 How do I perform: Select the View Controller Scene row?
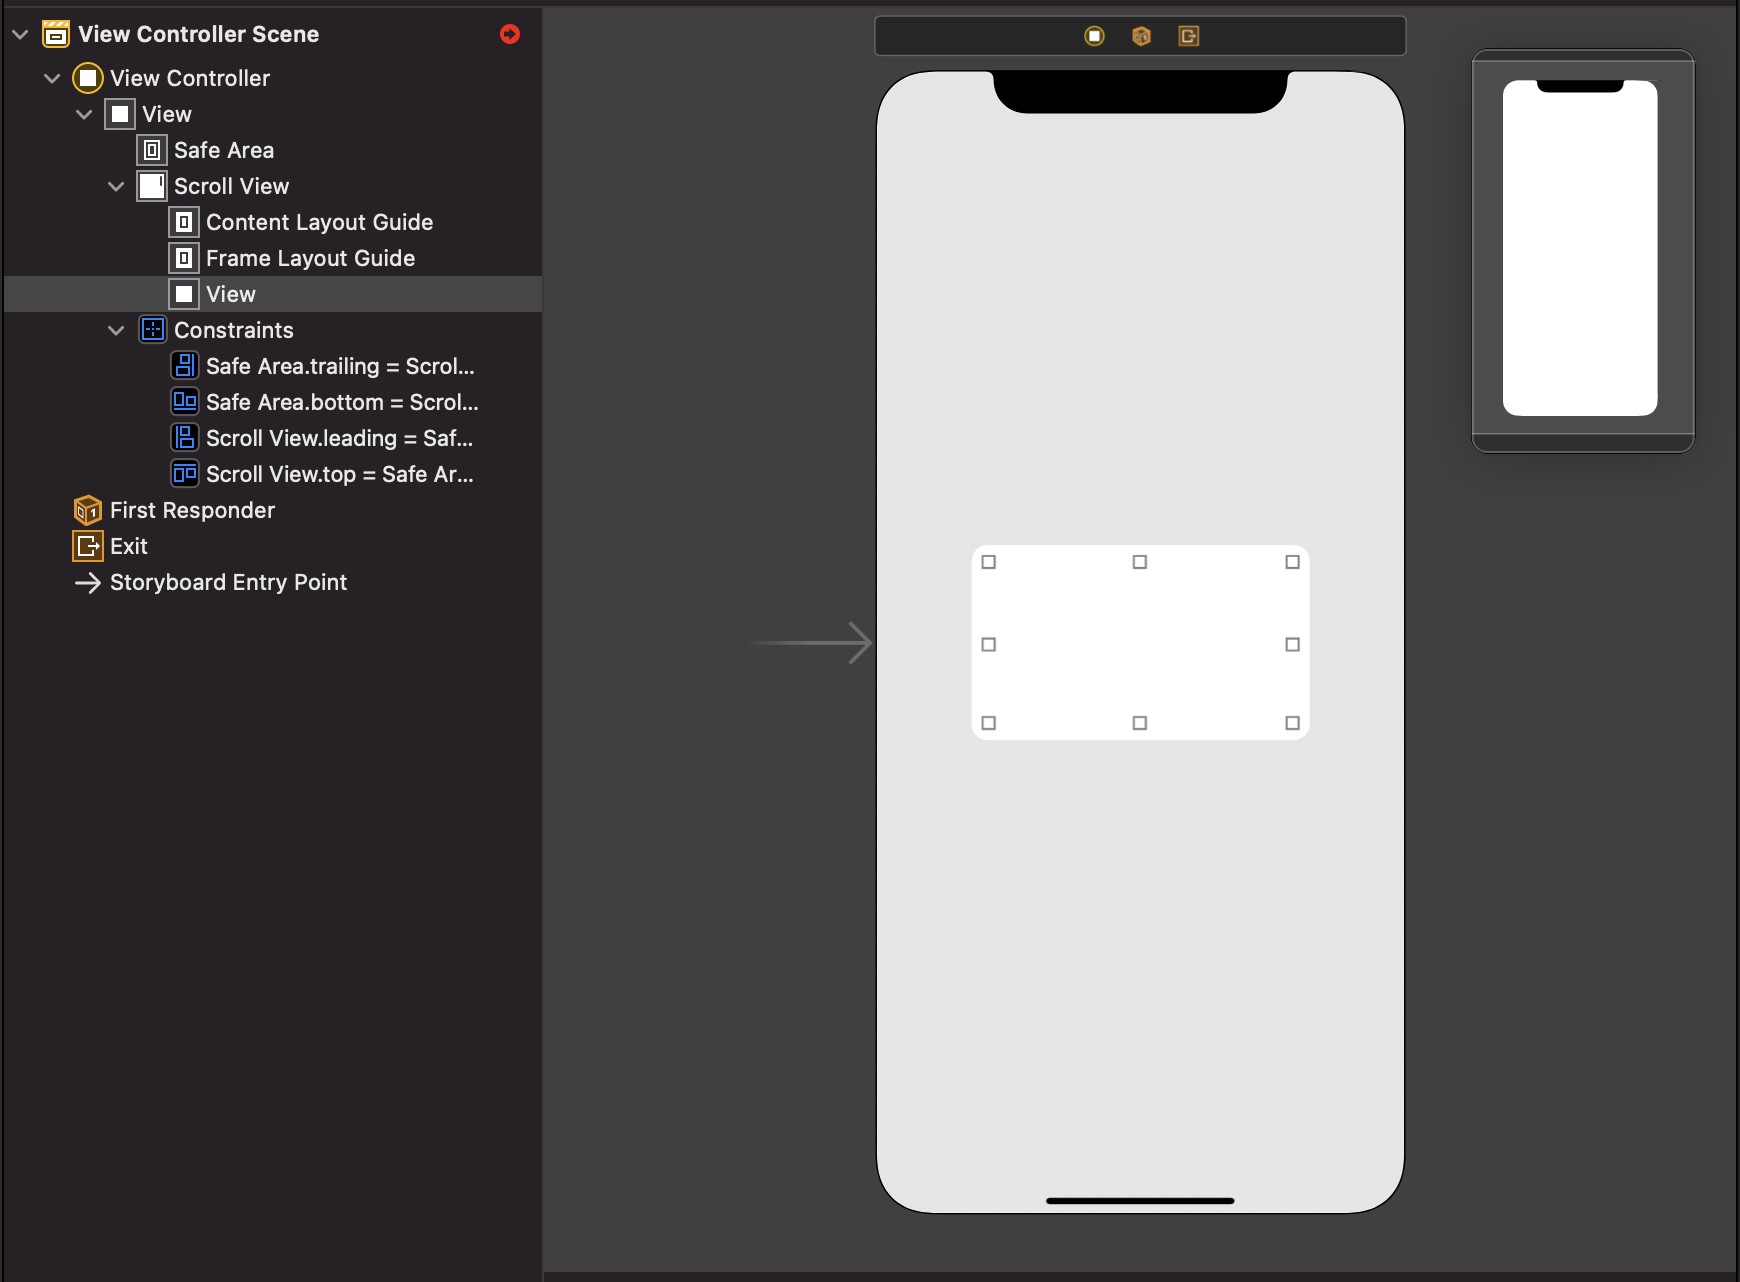pos(273,34)
